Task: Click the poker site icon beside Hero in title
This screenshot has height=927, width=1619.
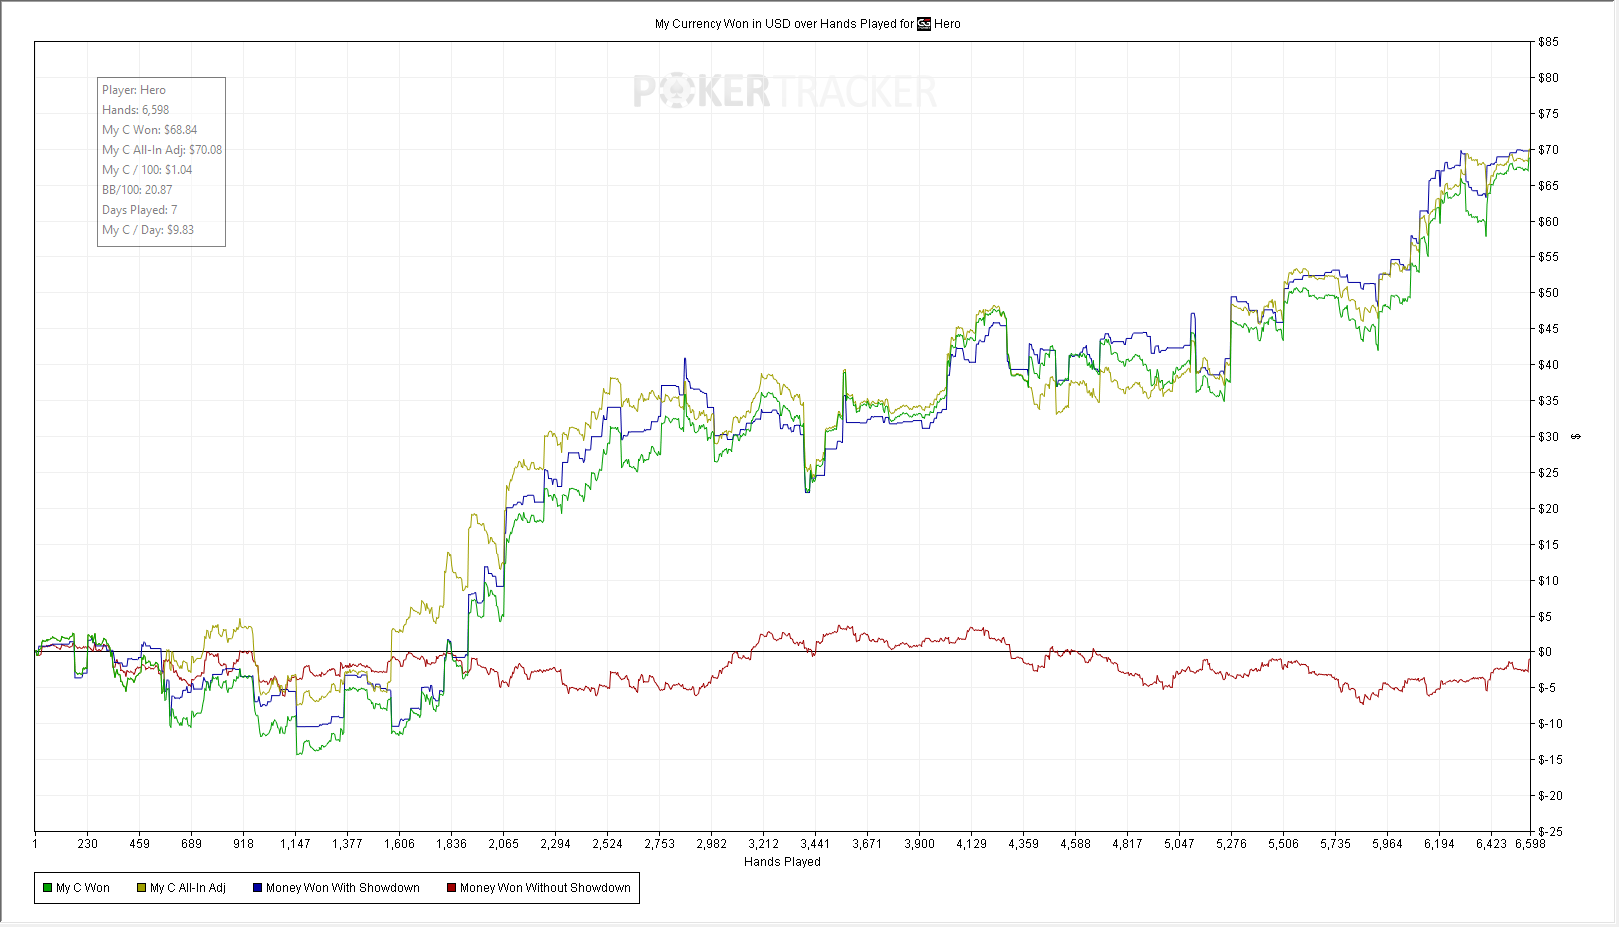Action: [x=924, y=24]
